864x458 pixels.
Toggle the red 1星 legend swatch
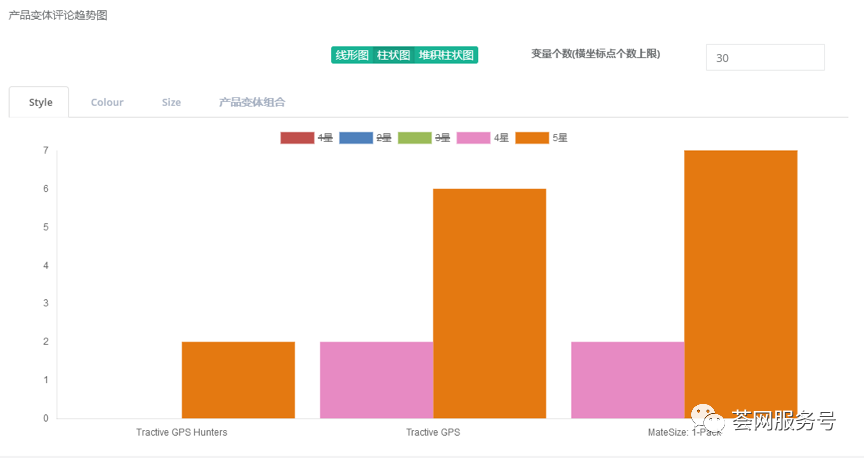[297, 138]
